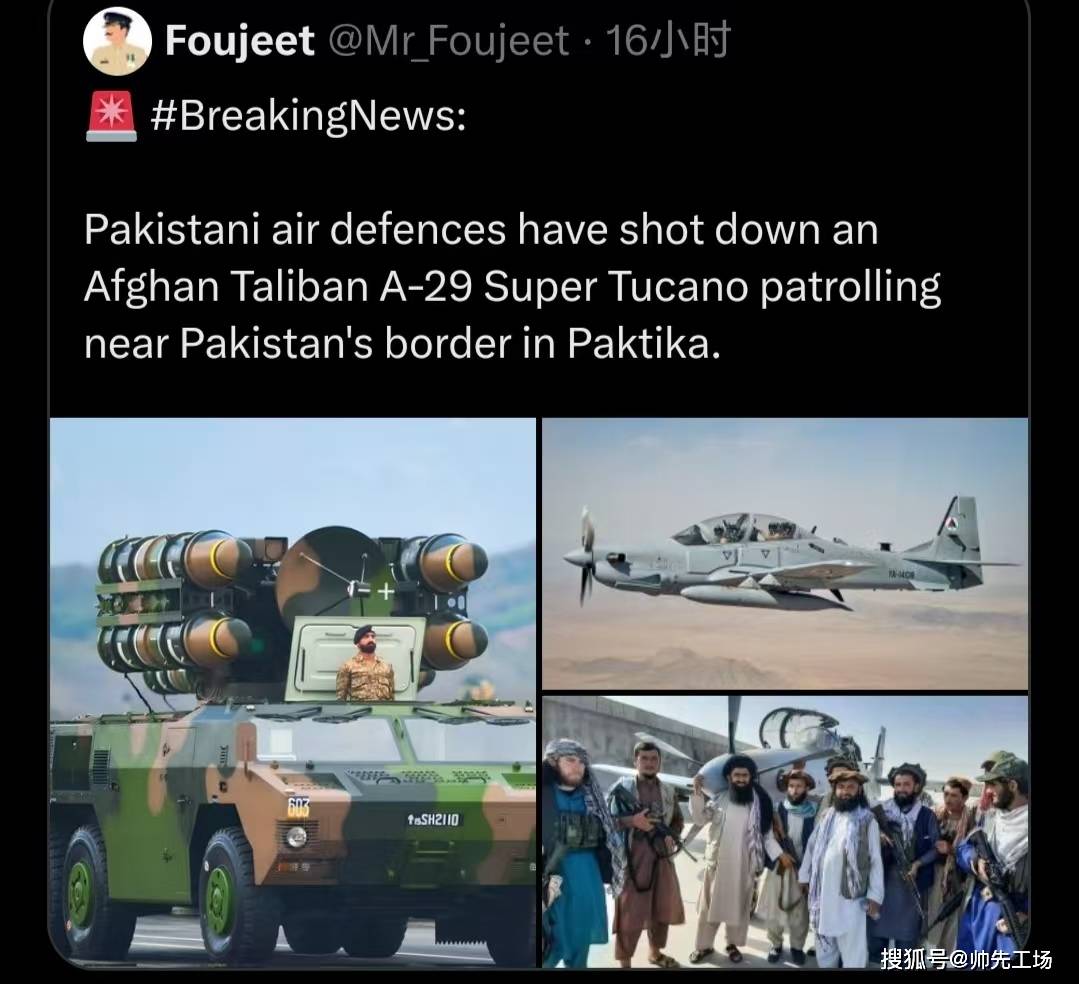Open the #BreakingNews hashtag
Viewport: 1079px width, 984px height.
pyautogui.click(x=308, y=116)
